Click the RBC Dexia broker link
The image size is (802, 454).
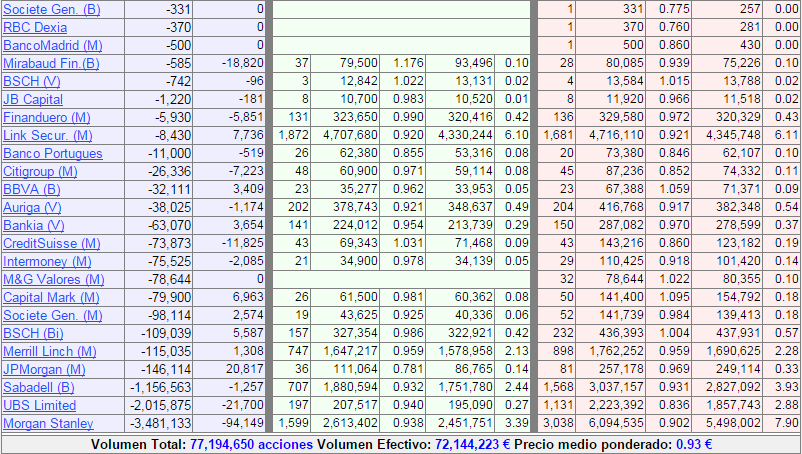[x=35, y=28]
